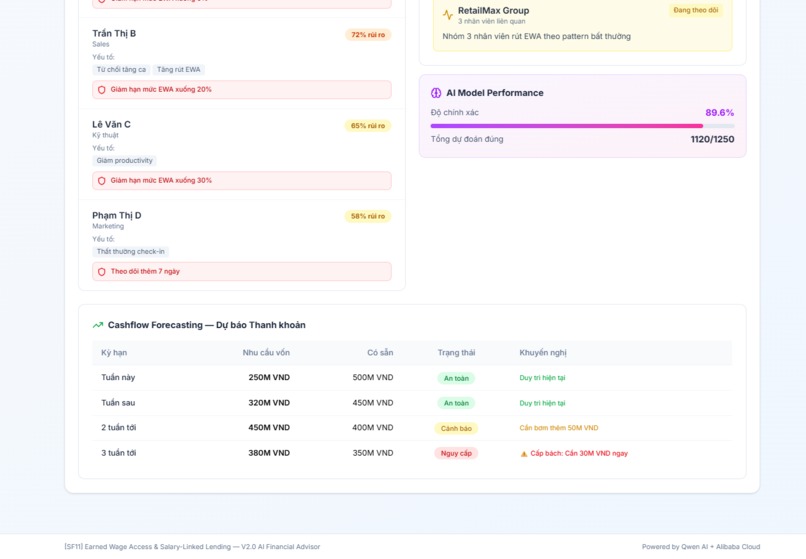The height and width of the screenshot is (559, 806).
Task: Click shield icon beside Theo dõi thêm 7 ngày
Action: [x=102, y=272]
